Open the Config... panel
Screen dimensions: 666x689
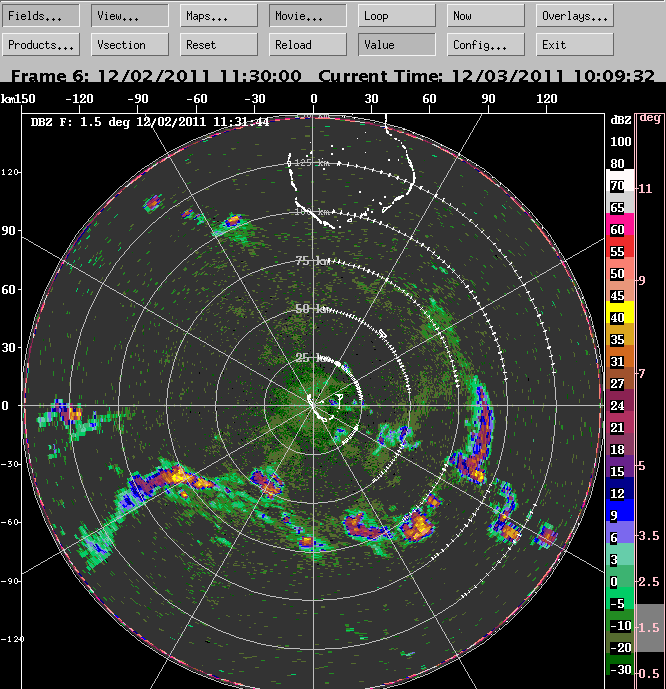point(486,45)
